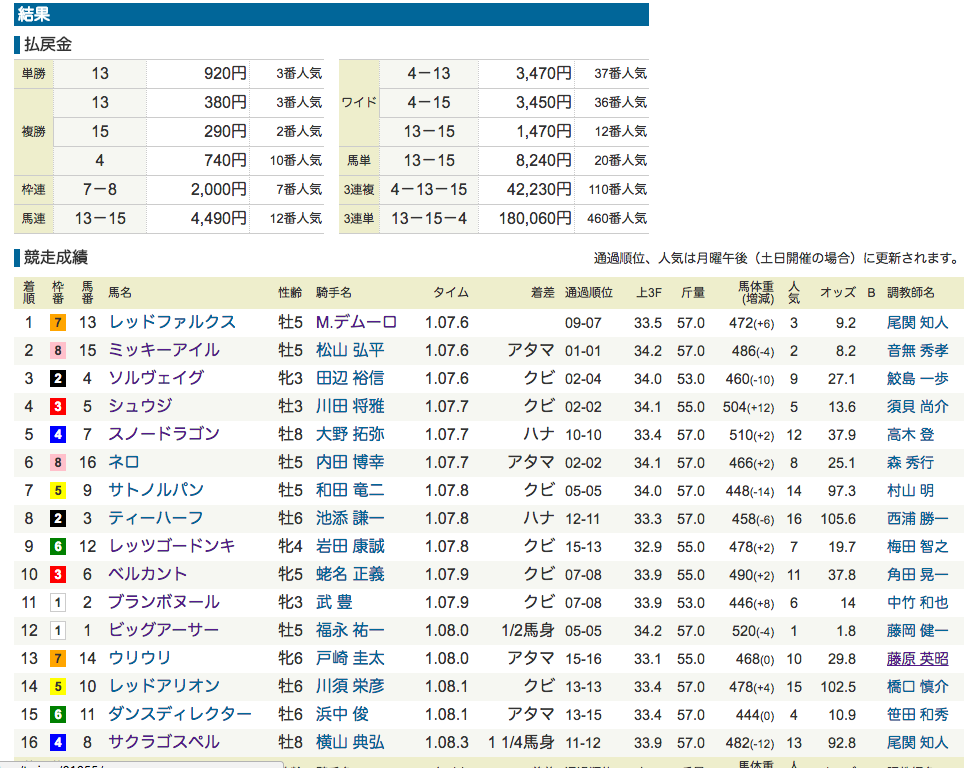Click the horse name ビッグアーサー
976x768 pixels.
164,630
